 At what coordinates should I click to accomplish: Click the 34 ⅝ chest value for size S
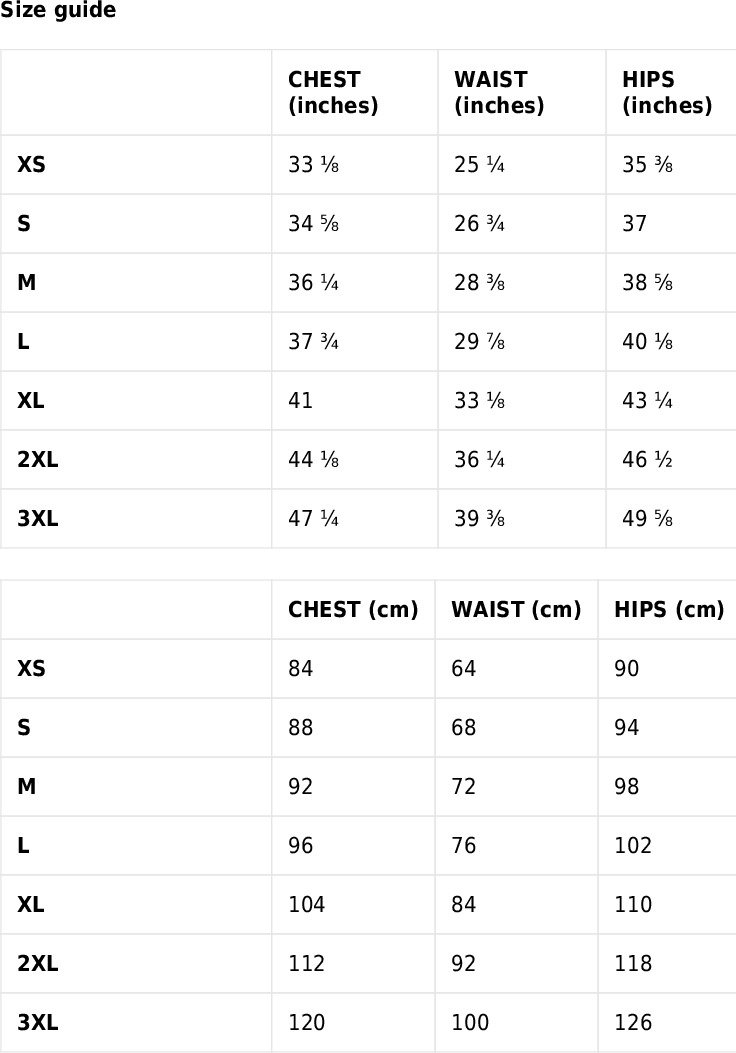click(314, 224)
